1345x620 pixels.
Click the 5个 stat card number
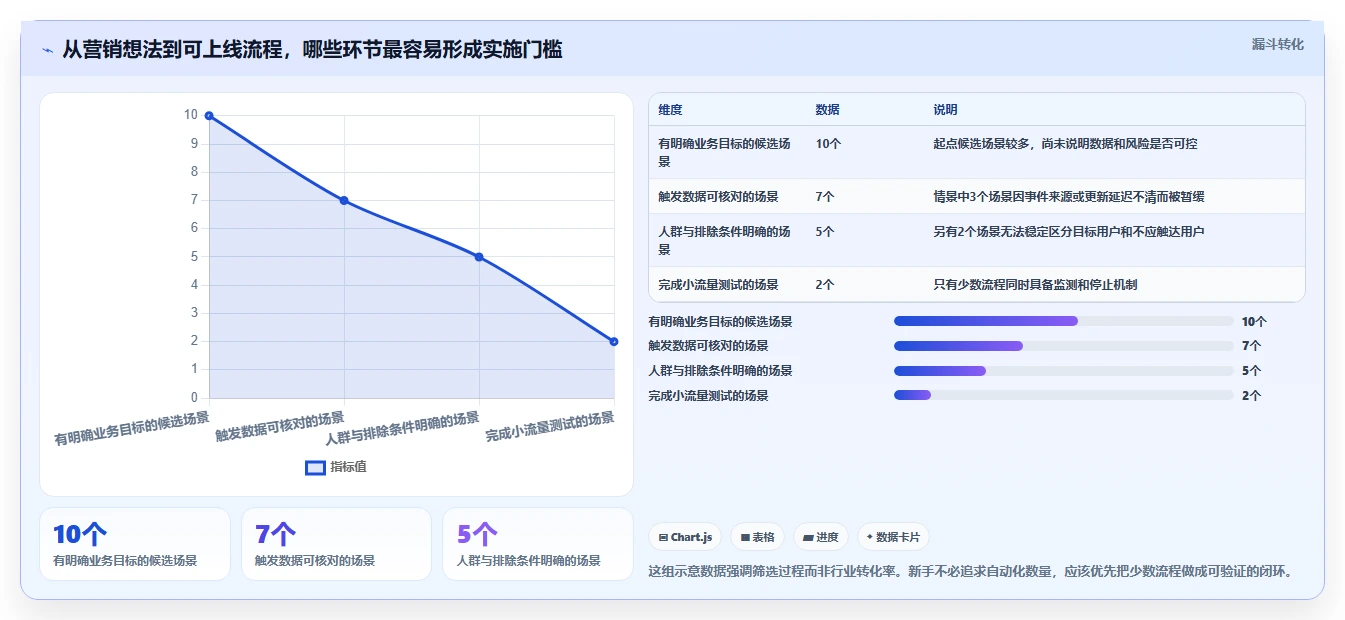click(477, 534)
